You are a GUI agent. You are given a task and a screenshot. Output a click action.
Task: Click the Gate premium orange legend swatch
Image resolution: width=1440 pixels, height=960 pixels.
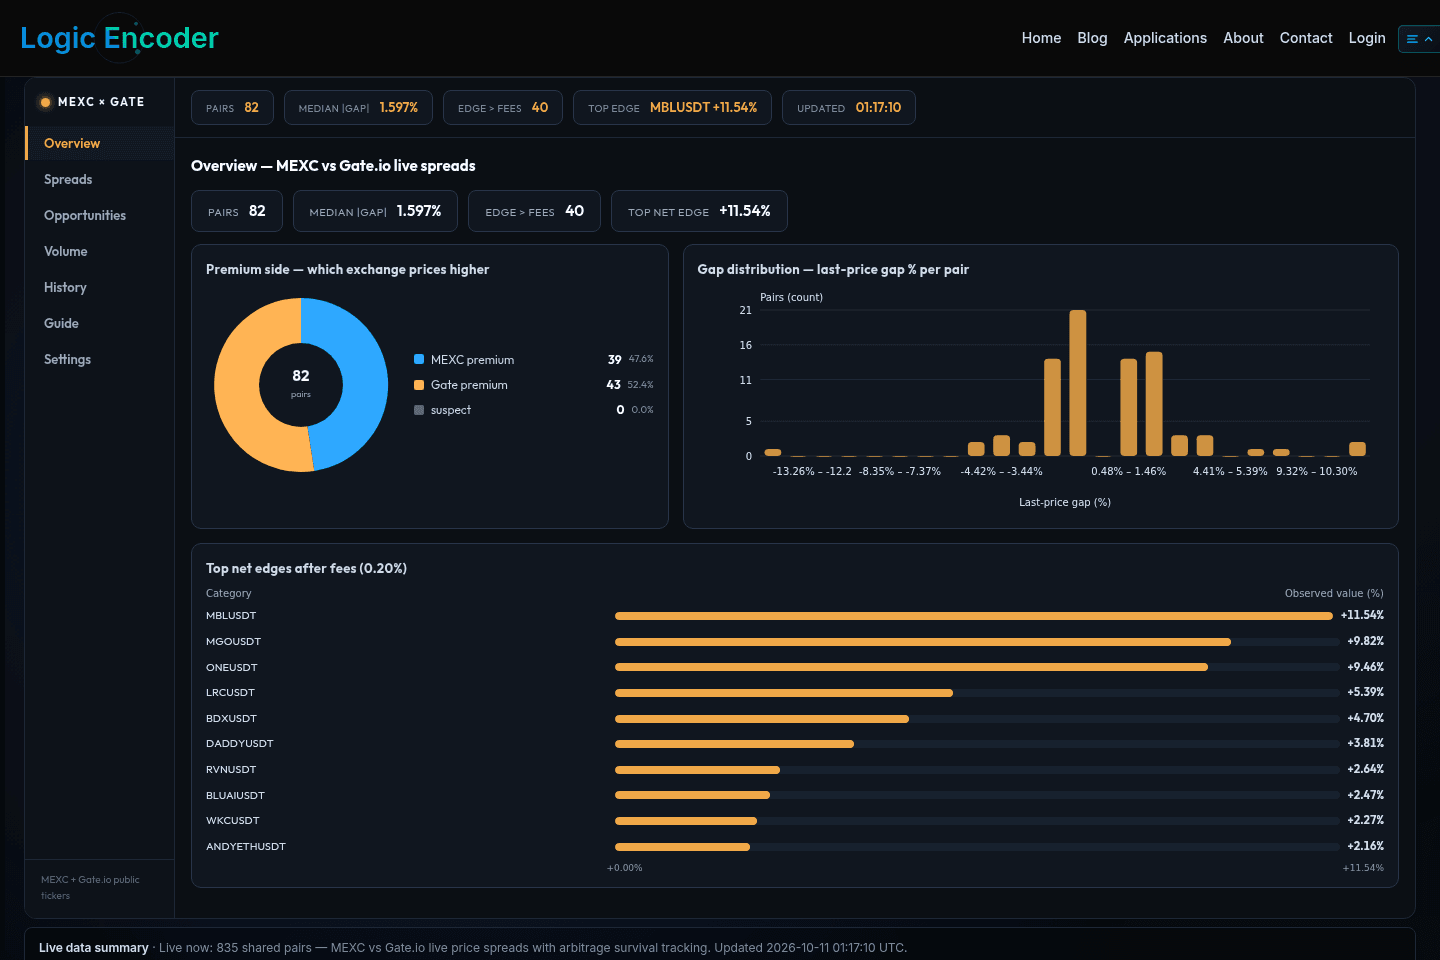[419, 384]
